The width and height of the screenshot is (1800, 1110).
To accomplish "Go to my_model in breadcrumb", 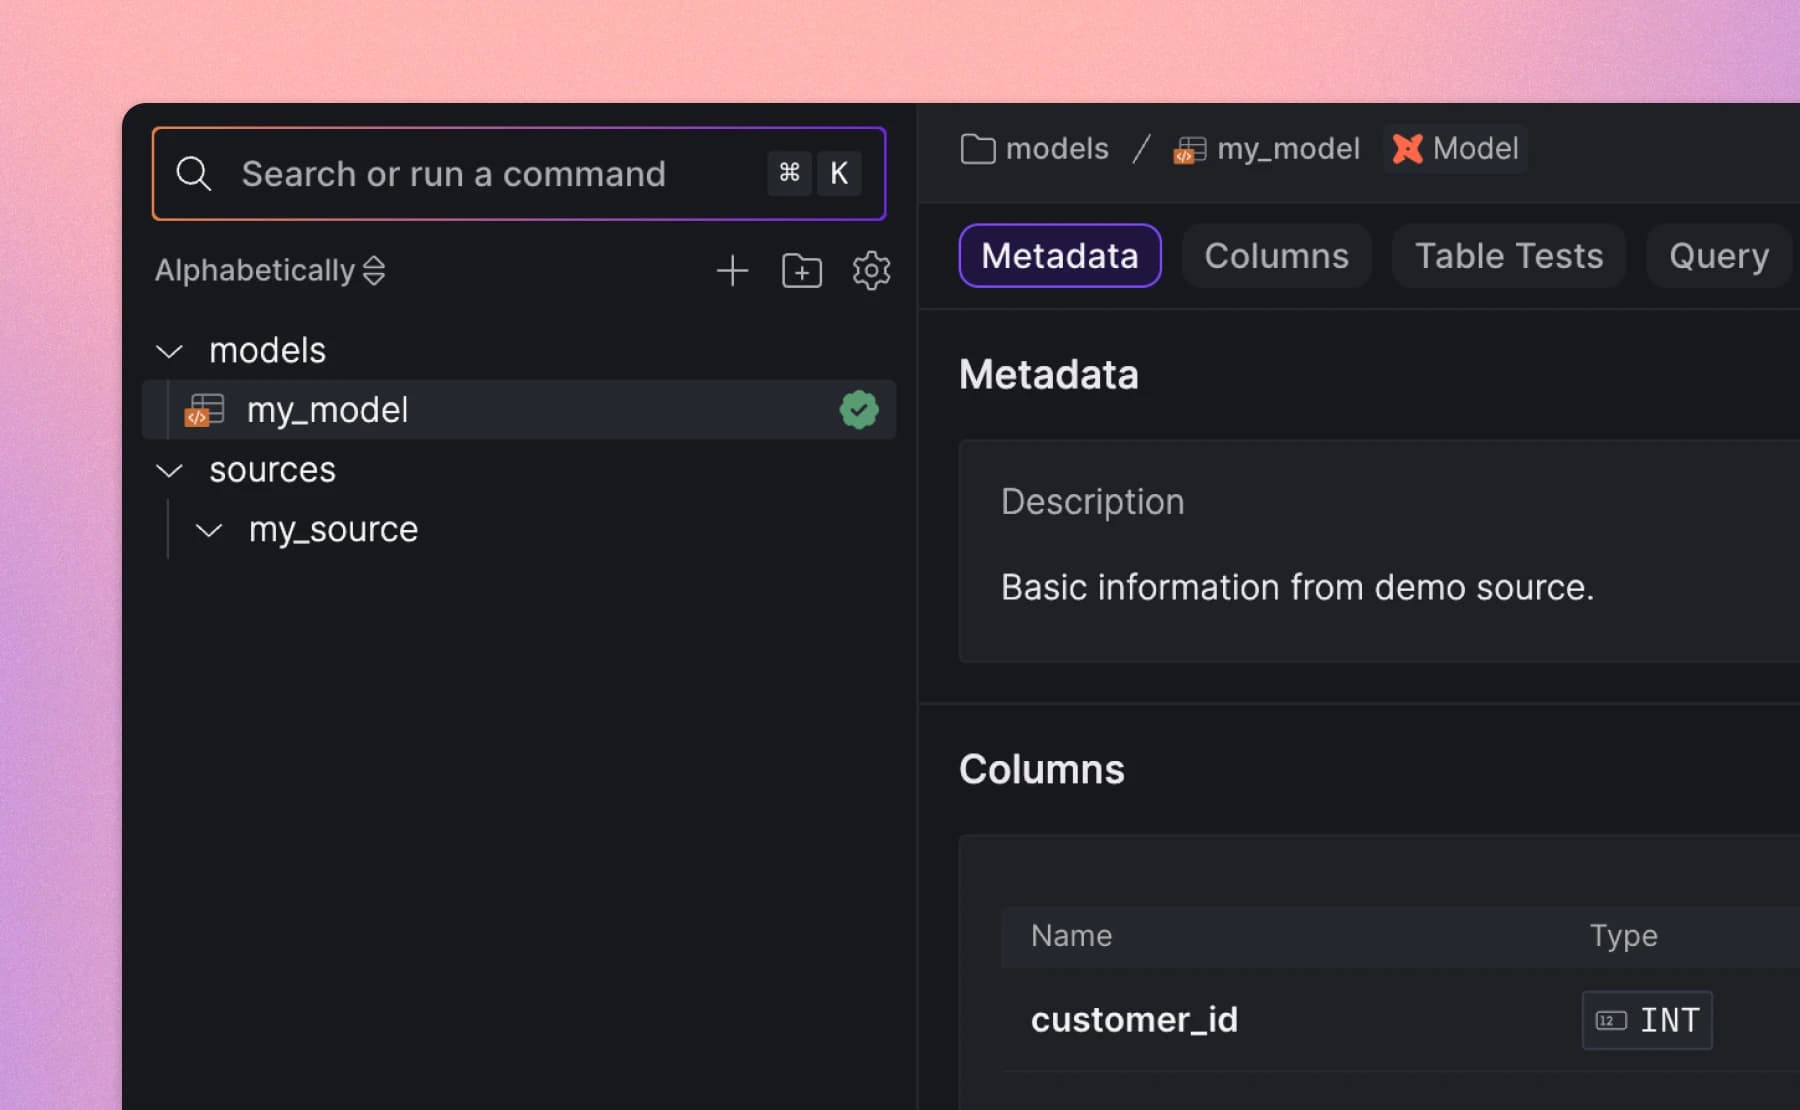I will pos(1288,149).
